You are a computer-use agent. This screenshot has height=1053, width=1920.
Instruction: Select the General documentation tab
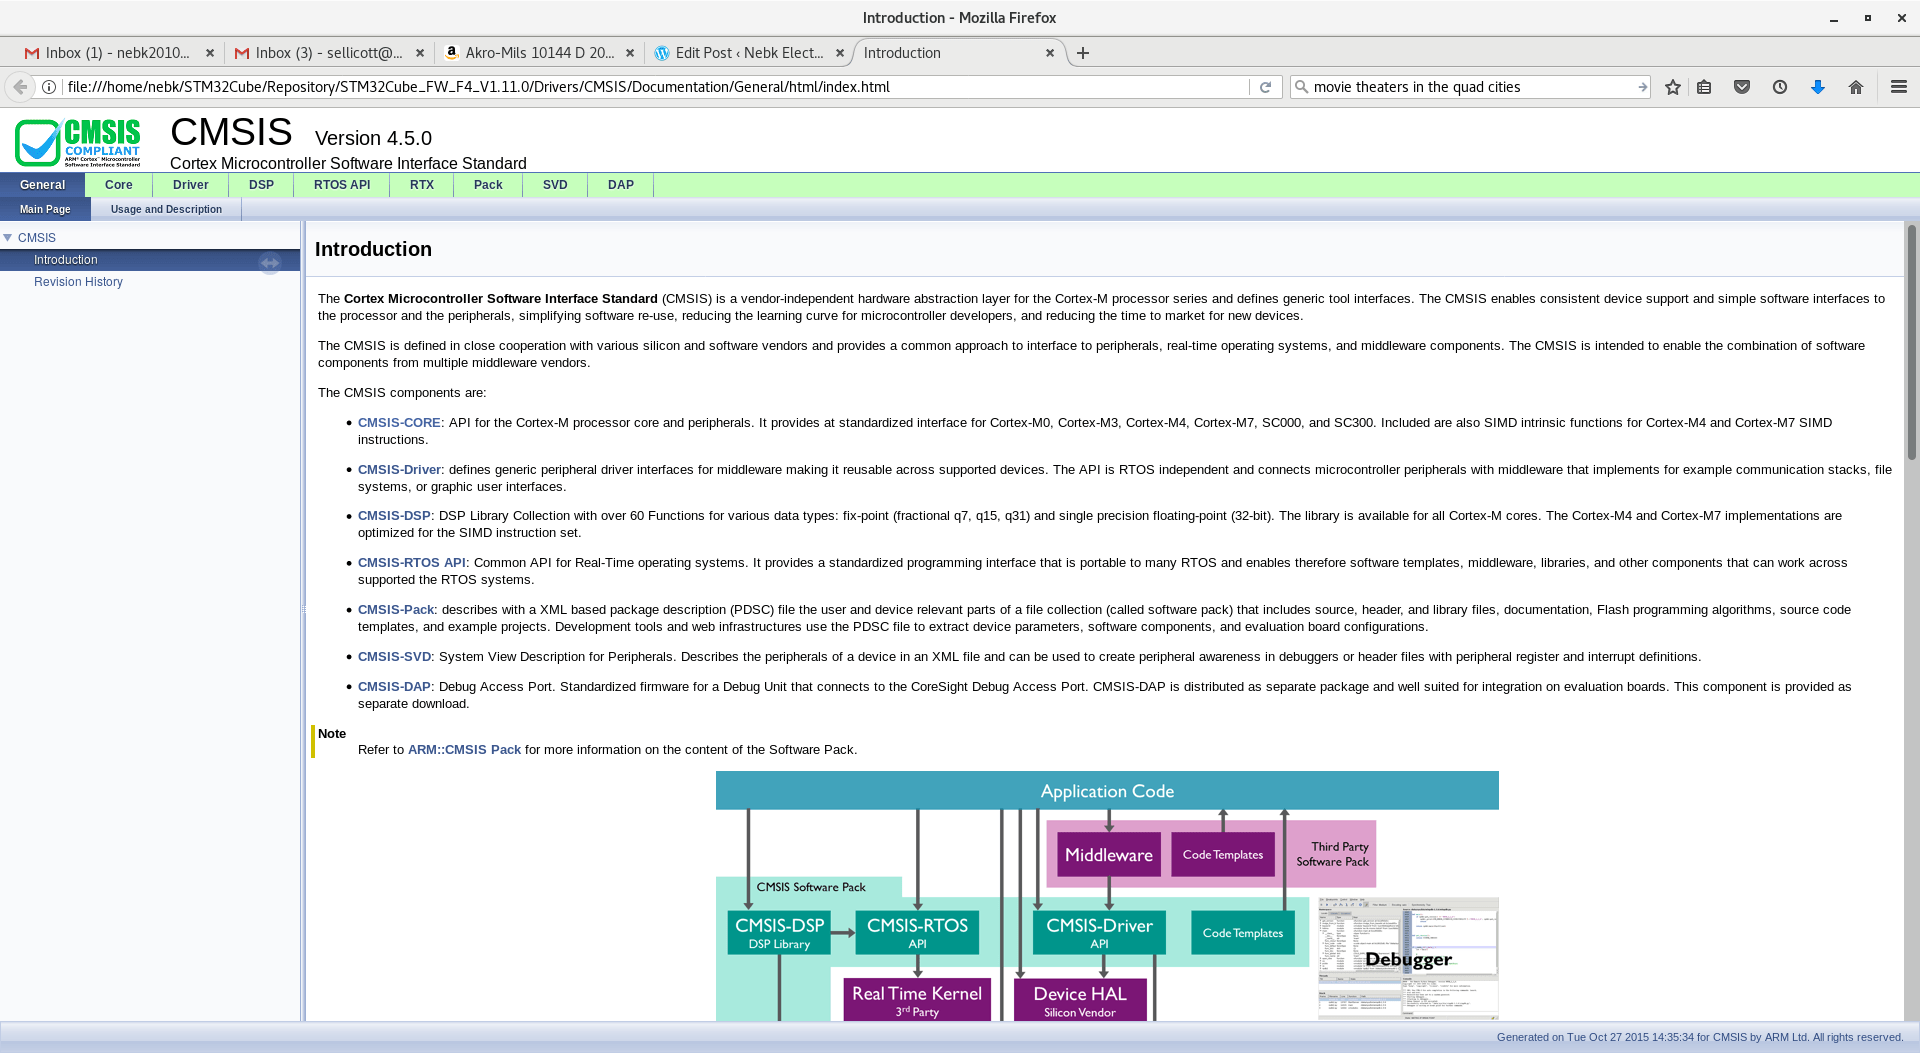(x=42, y=185)
